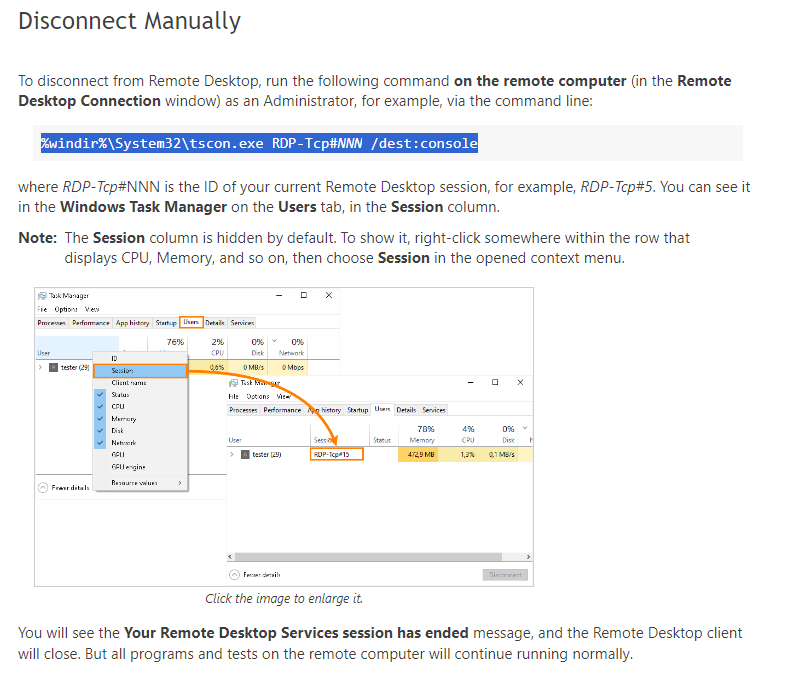Viewport: 785px width, 690px height.
Task: Click the 472,9 MB memory cell
Action: [418, 455]
